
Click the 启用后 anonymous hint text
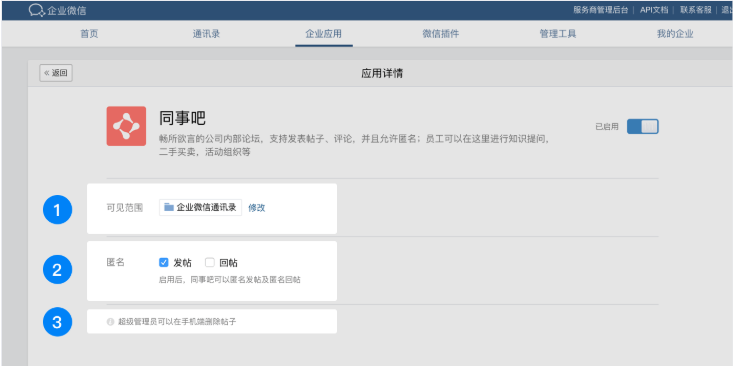point(230,280)
